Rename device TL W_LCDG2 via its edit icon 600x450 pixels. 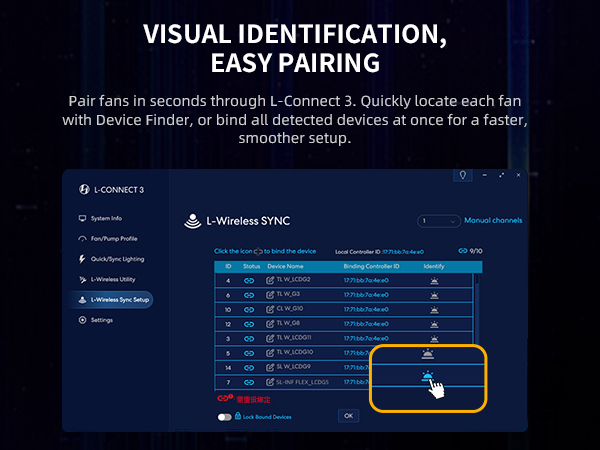pos(270,280)
